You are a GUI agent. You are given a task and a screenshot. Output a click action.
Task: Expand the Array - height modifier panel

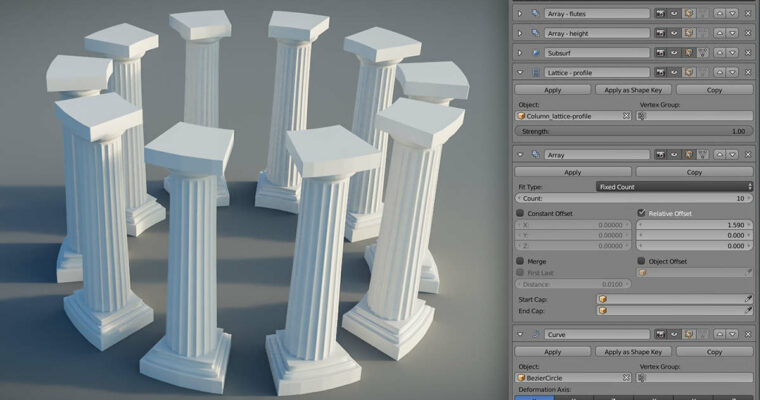point(520,33)
